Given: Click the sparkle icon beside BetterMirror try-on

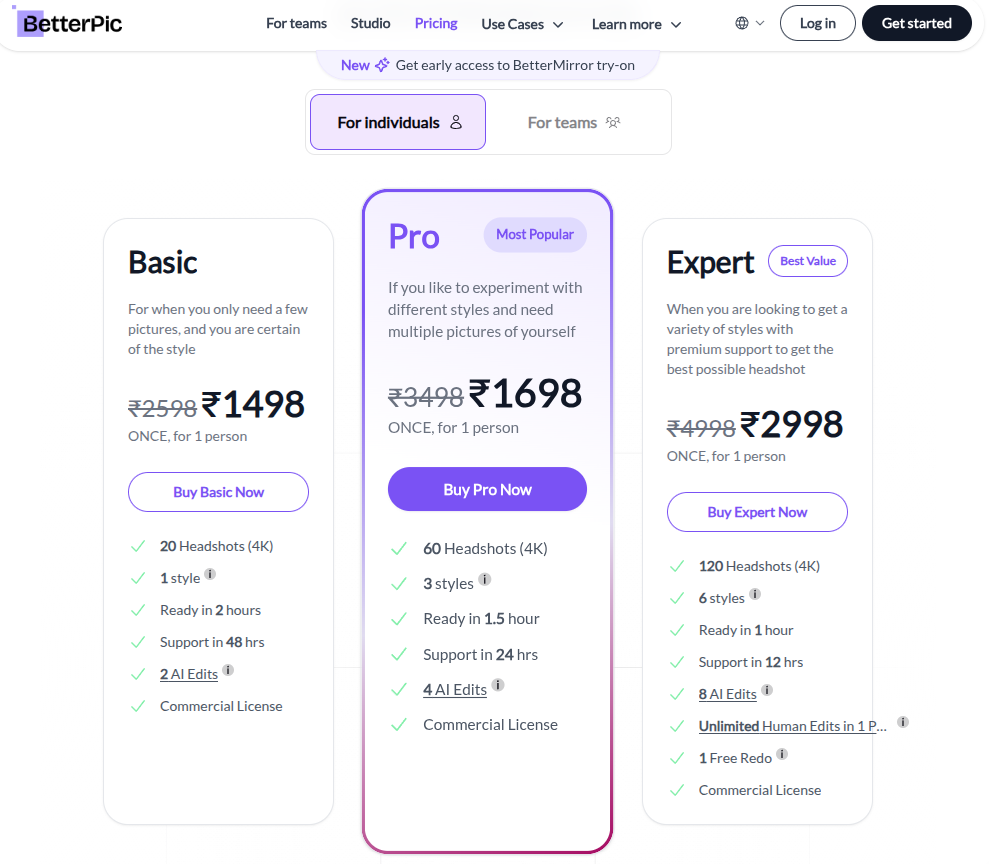Looking at the screenshot, I should (383, 63).
